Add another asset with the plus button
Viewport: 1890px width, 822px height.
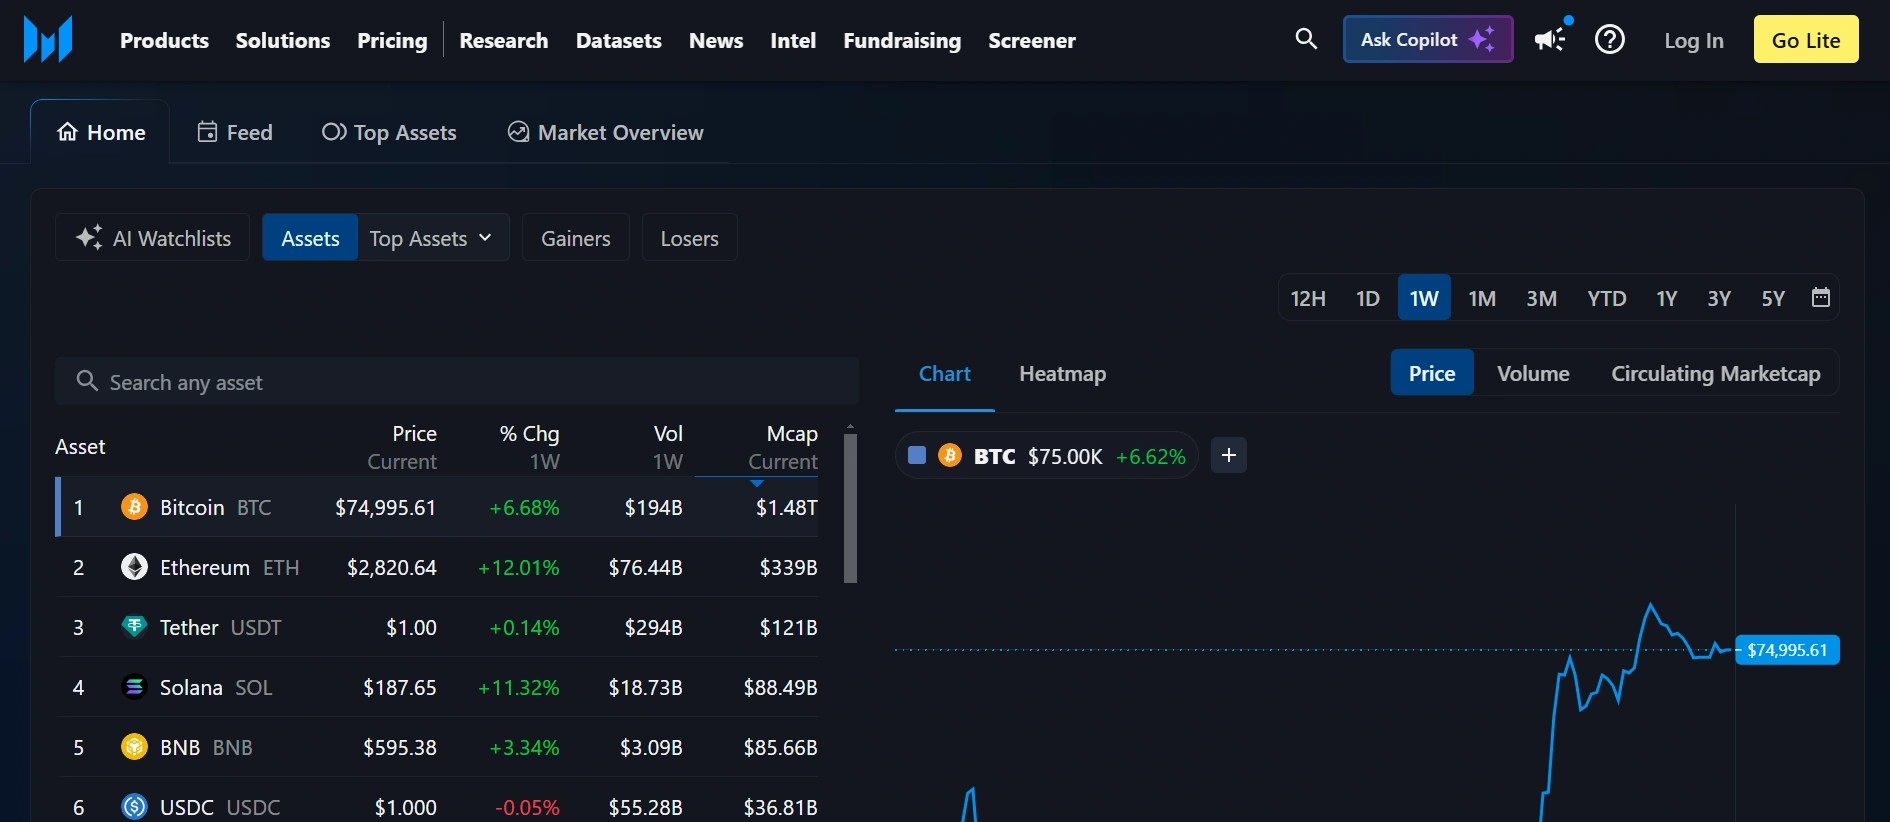(1229, 456)
